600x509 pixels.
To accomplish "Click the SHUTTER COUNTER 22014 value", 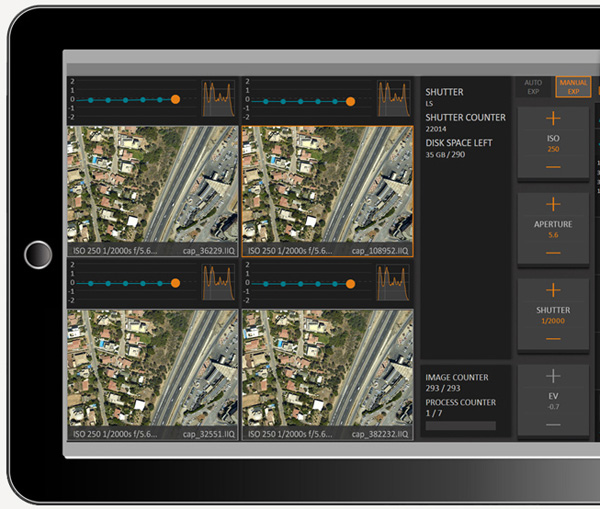I will pyautogui.click(x=436, y=129).
